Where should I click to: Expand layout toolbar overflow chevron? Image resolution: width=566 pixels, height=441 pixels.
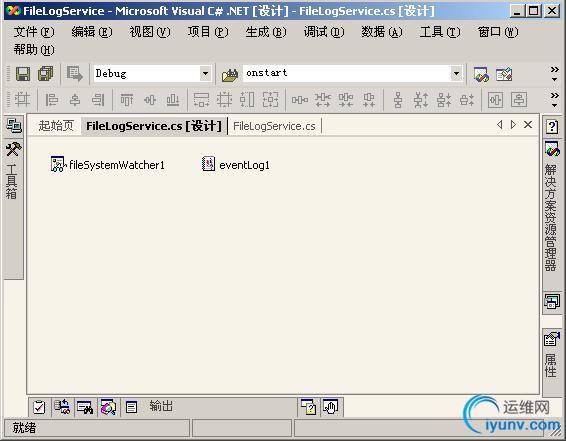(555, 100)
